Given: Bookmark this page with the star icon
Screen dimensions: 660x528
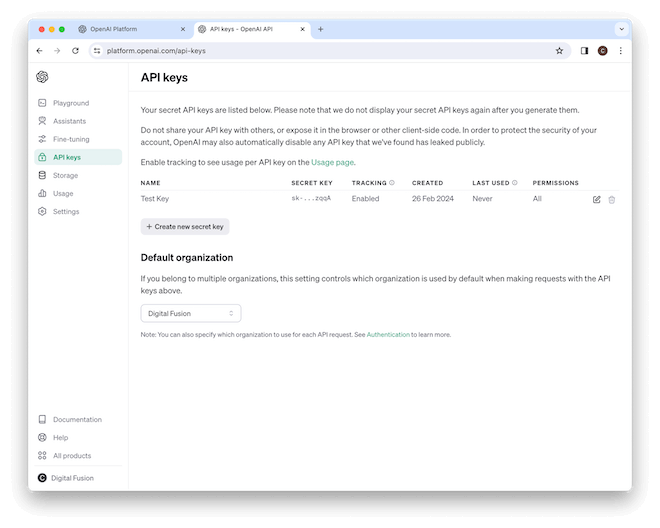Looking at the screenshot, I should click(x=559, y=51).
